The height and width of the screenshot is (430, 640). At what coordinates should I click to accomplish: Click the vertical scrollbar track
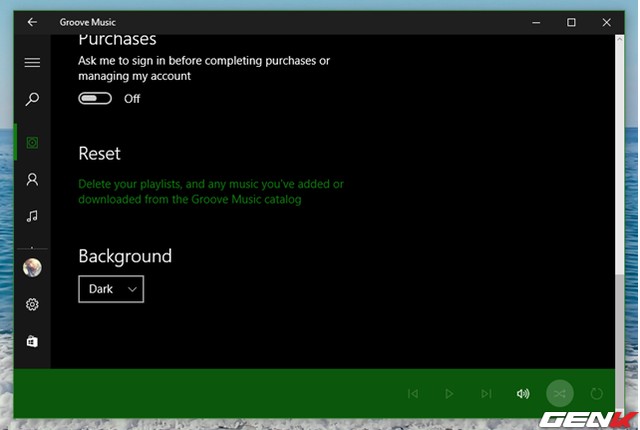620,224
